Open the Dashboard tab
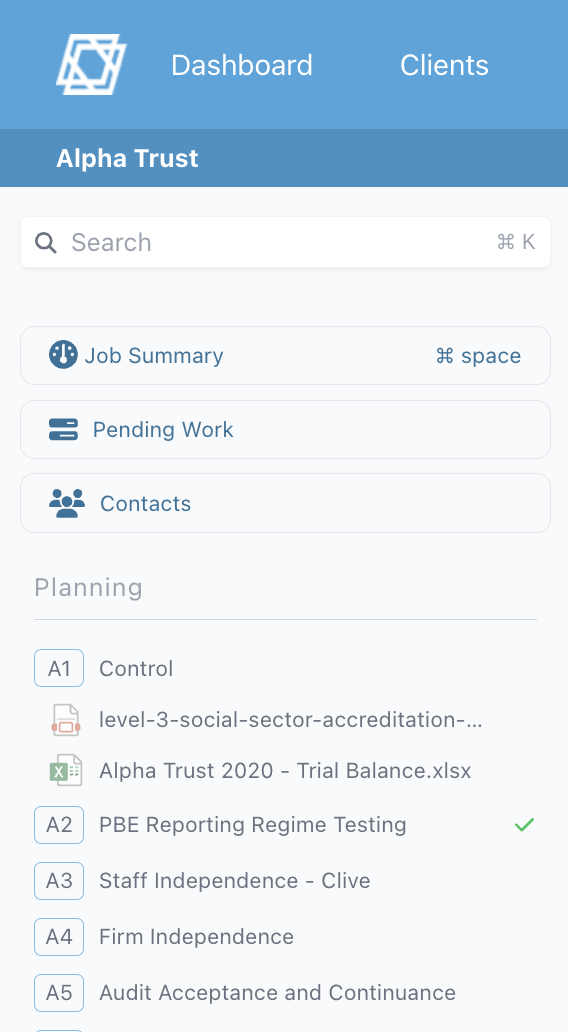Image resolution: width=568 pixels, height=1032 pixels. tap(242, 64)
